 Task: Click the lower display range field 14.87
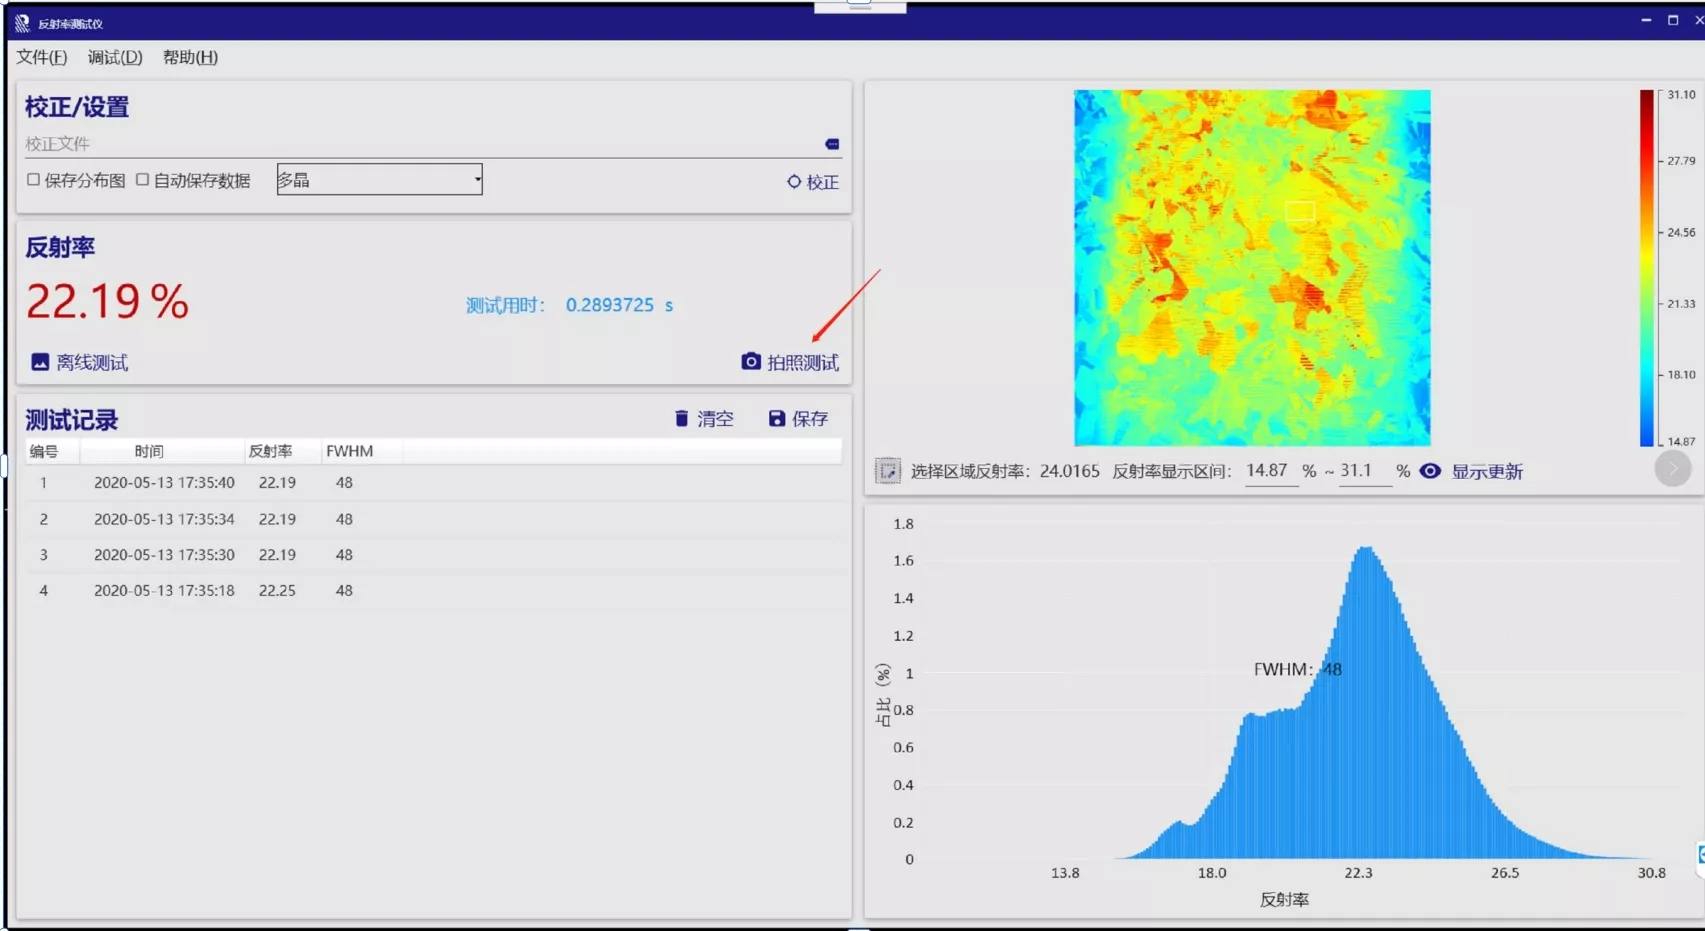tap(1269, 471)
